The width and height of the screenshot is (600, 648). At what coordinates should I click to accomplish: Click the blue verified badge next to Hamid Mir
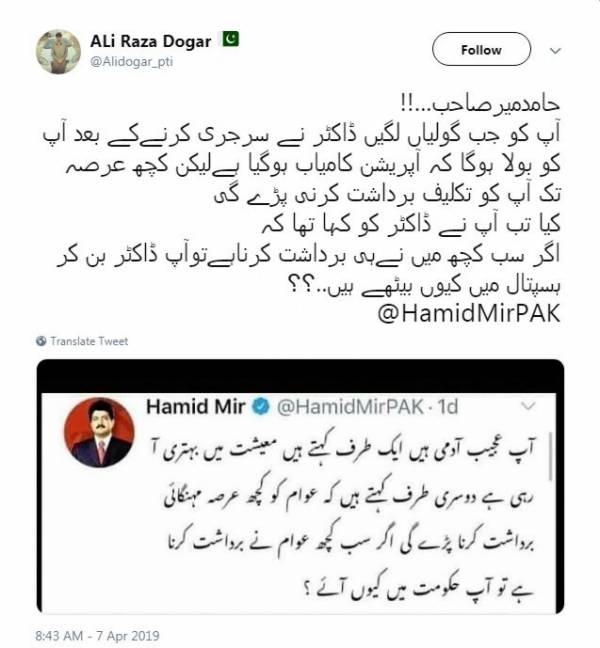click(x=260, y=407)
